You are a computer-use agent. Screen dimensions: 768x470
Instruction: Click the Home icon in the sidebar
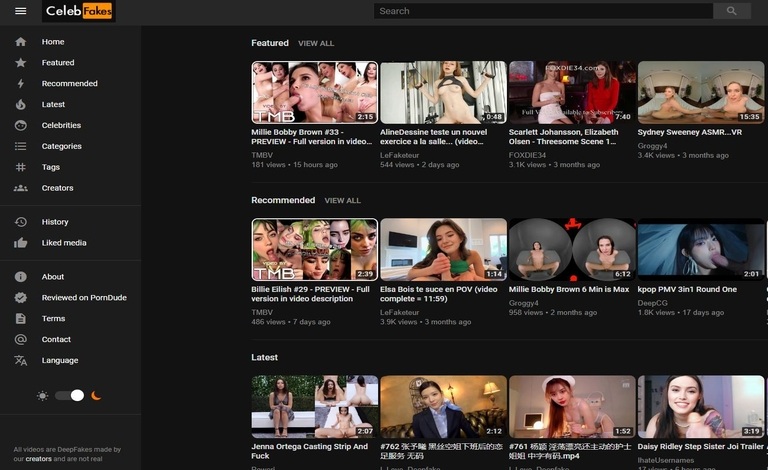click(x=20, y=42)
